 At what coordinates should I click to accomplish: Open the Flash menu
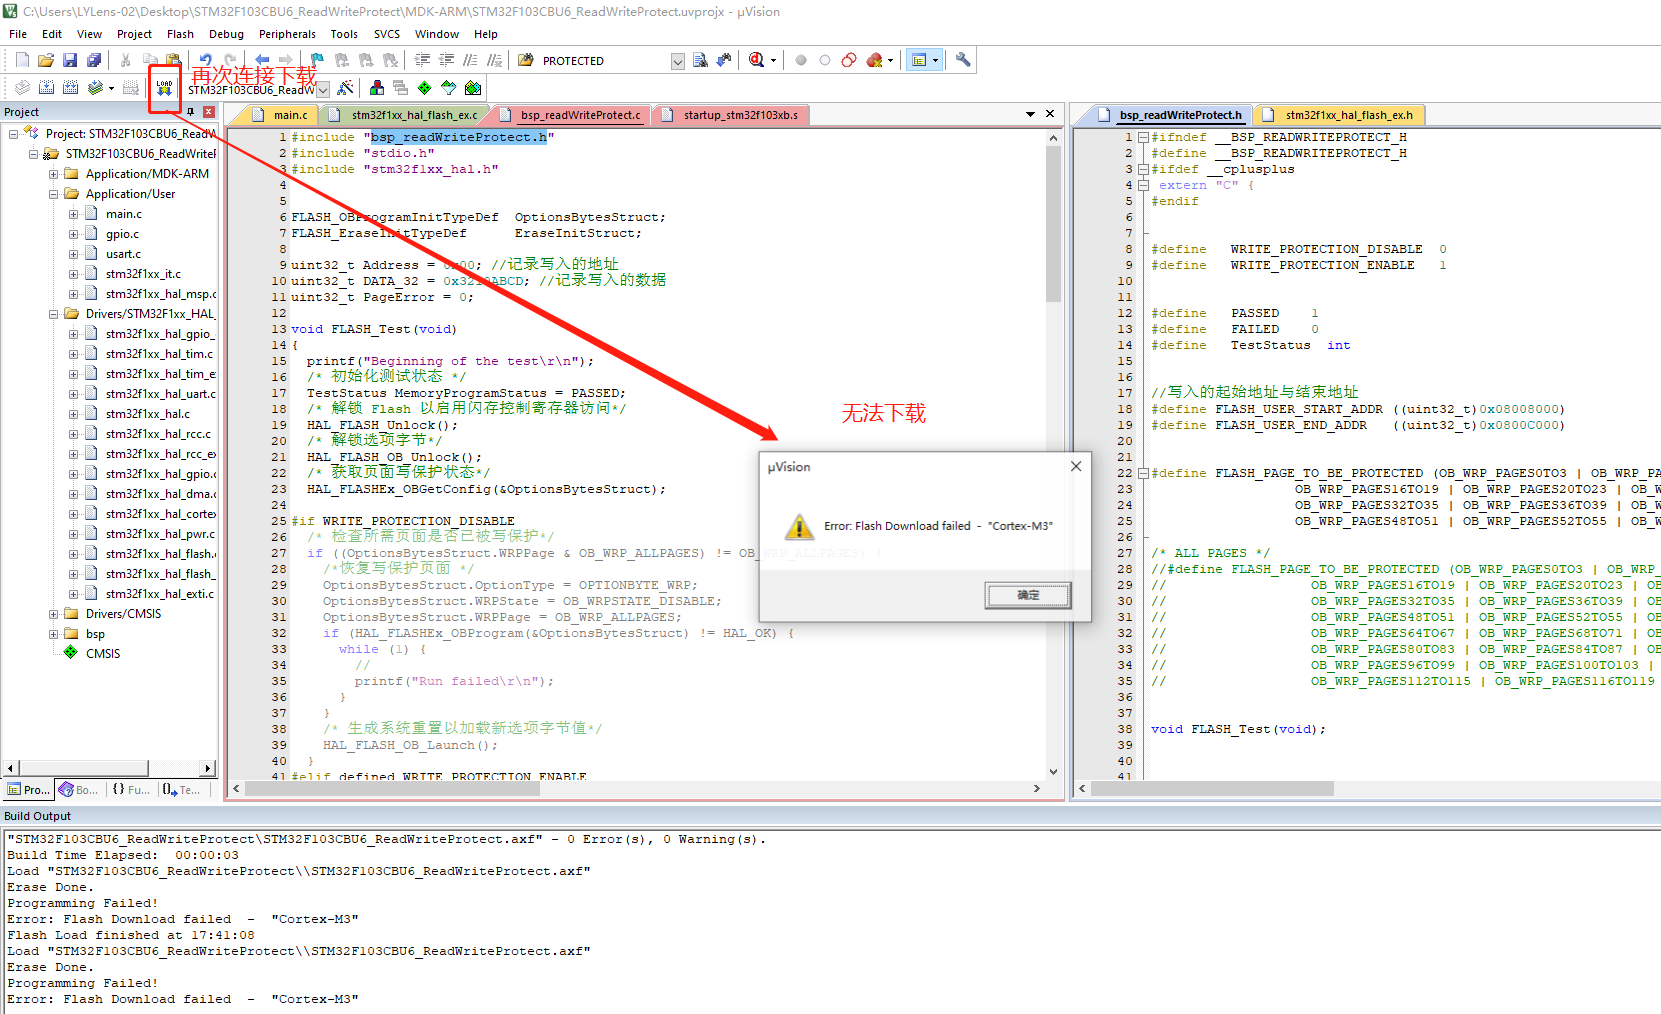[x=181, y=33]
